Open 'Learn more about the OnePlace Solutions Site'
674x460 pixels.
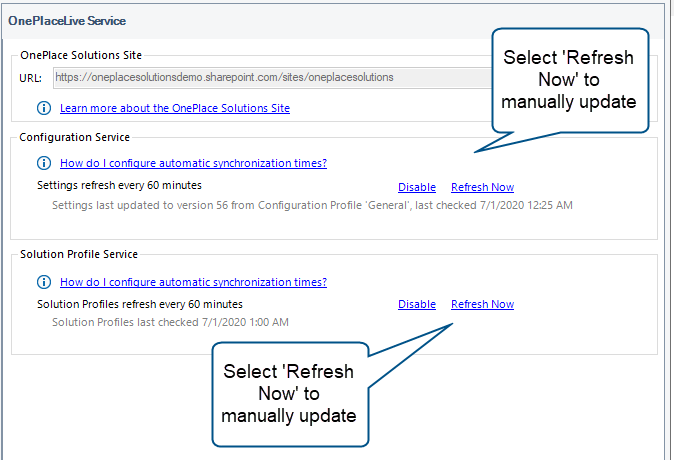click(174, 108)
